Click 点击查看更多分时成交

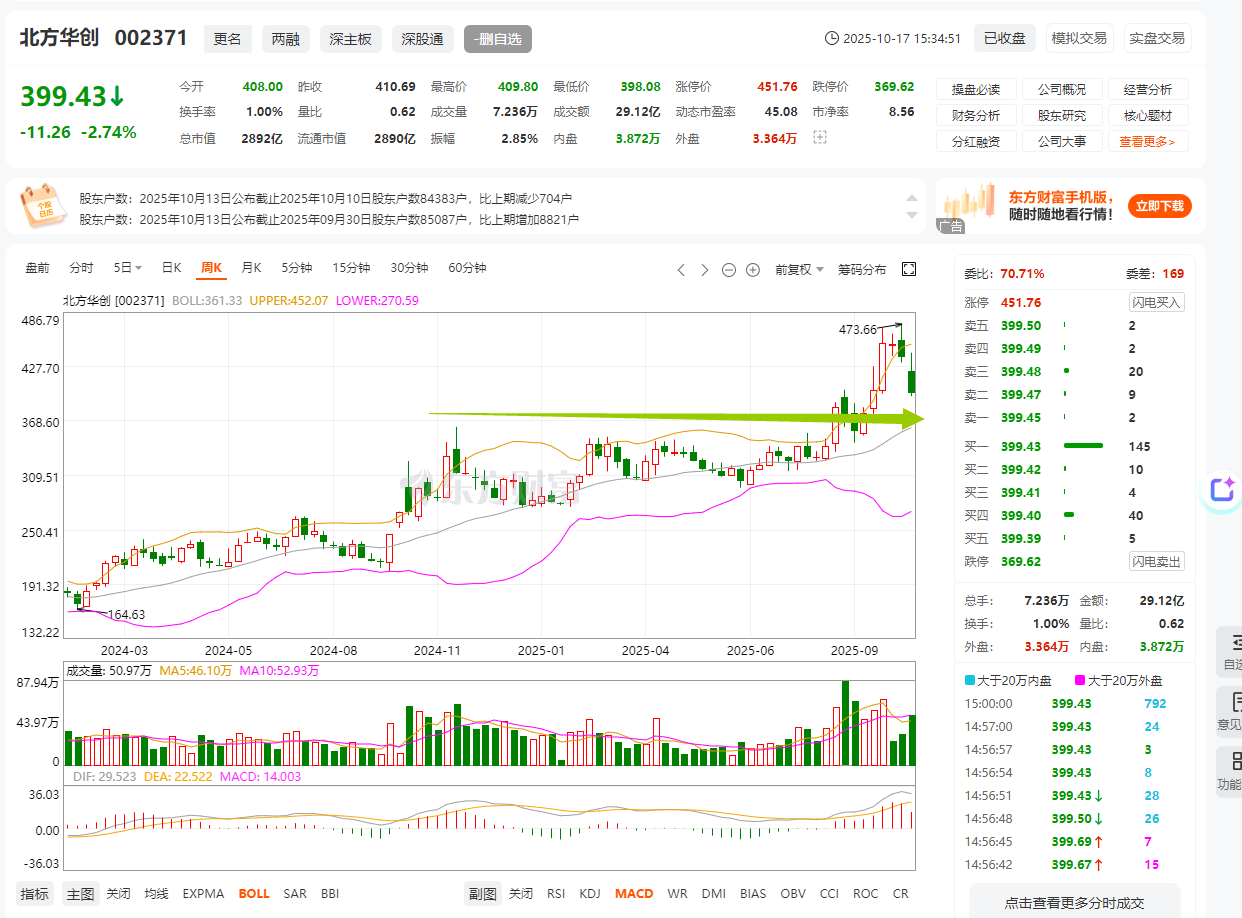(x=1074, y=903)
